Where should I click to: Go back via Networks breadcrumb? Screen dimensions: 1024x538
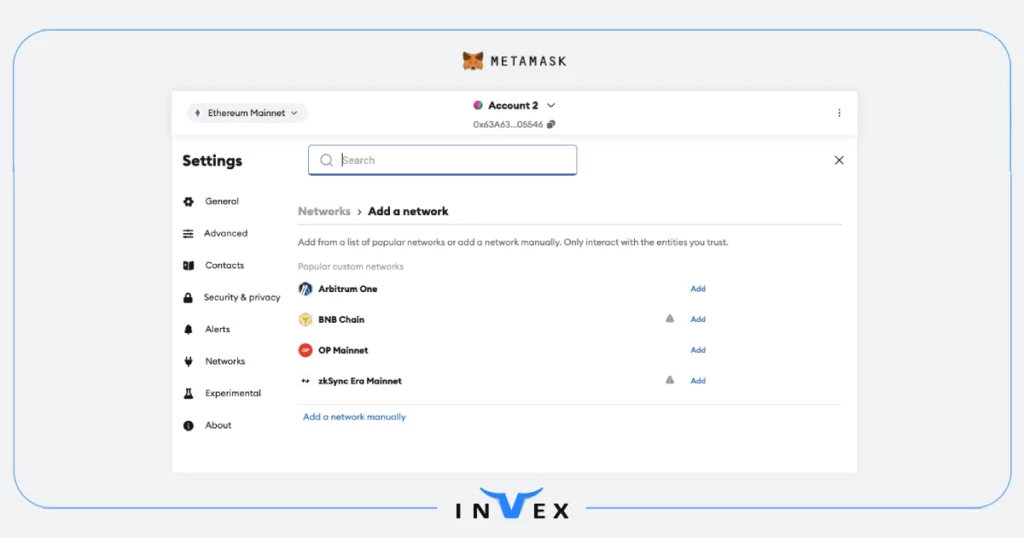coord(324,212)
